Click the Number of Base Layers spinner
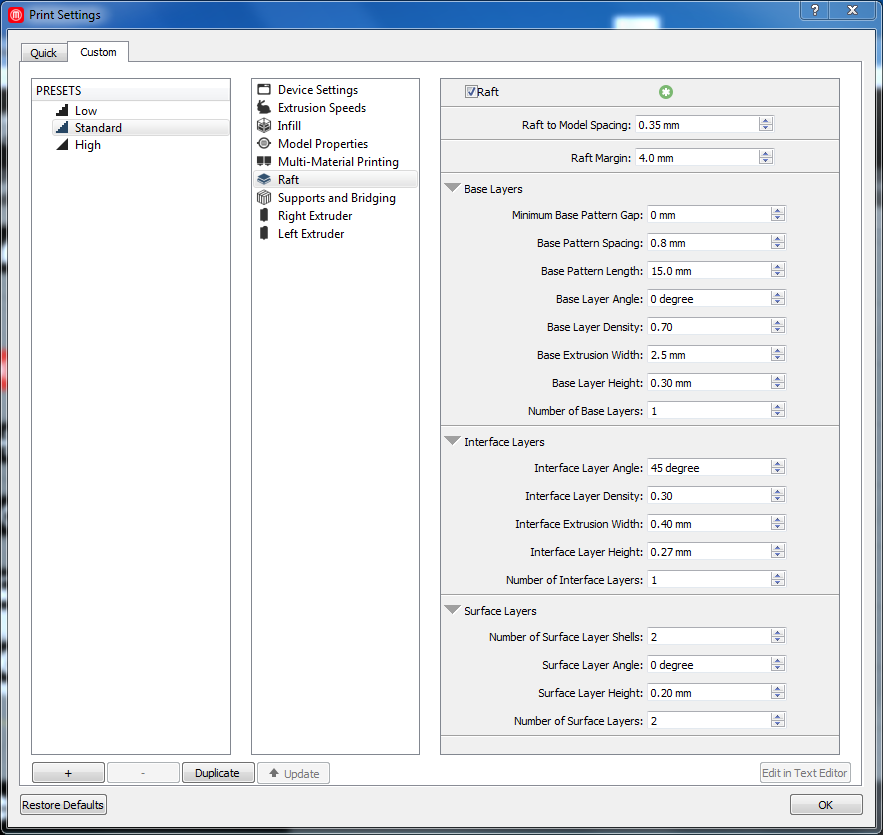The height and width of the screenshot is (835, 883). click(778, 410)
